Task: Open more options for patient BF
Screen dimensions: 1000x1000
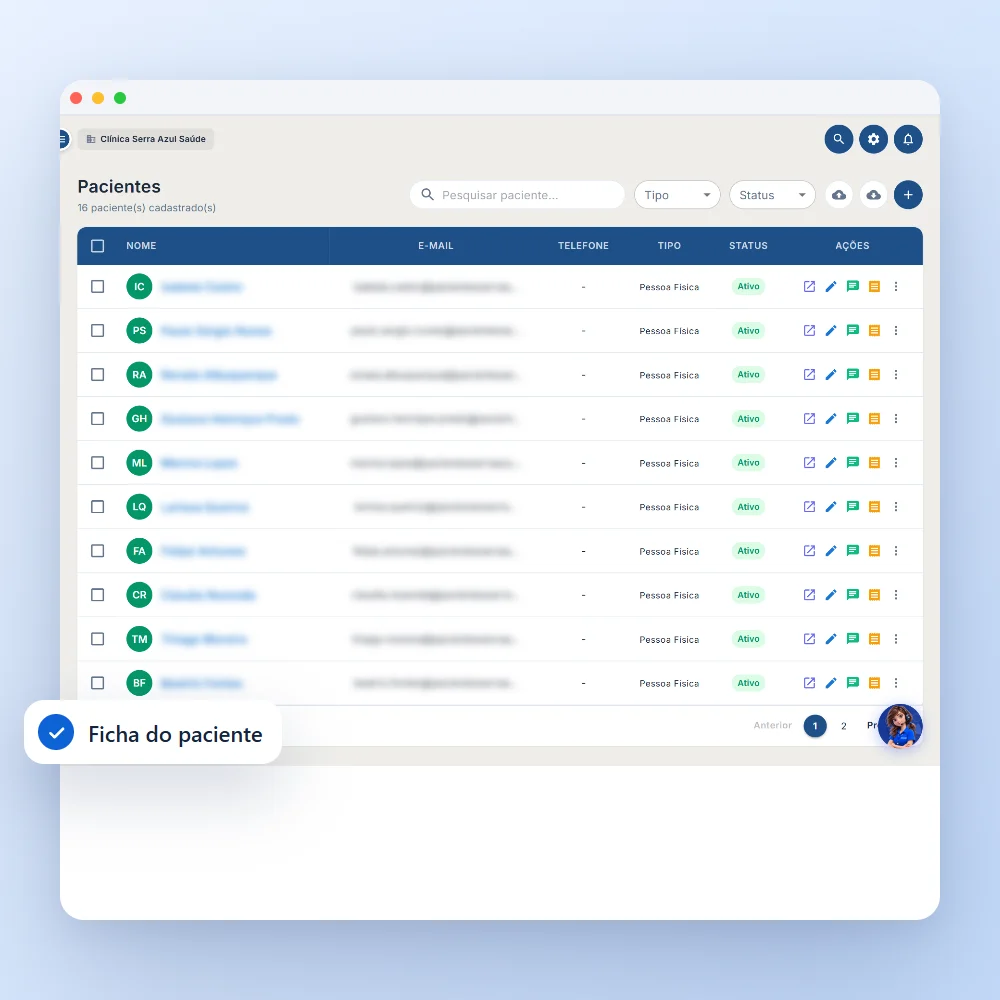Action: pos(896,683)
